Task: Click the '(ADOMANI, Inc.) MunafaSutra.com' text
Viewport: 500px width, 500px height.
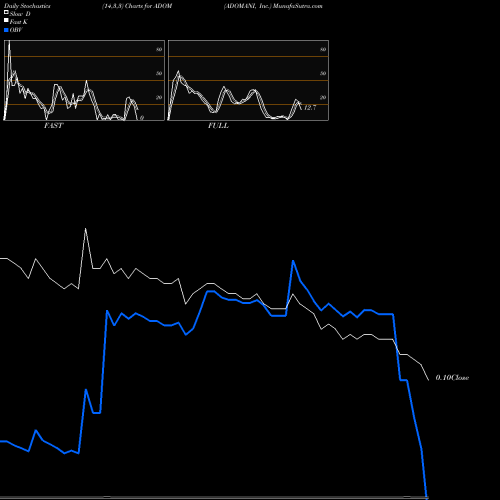Action: point(273,6)
